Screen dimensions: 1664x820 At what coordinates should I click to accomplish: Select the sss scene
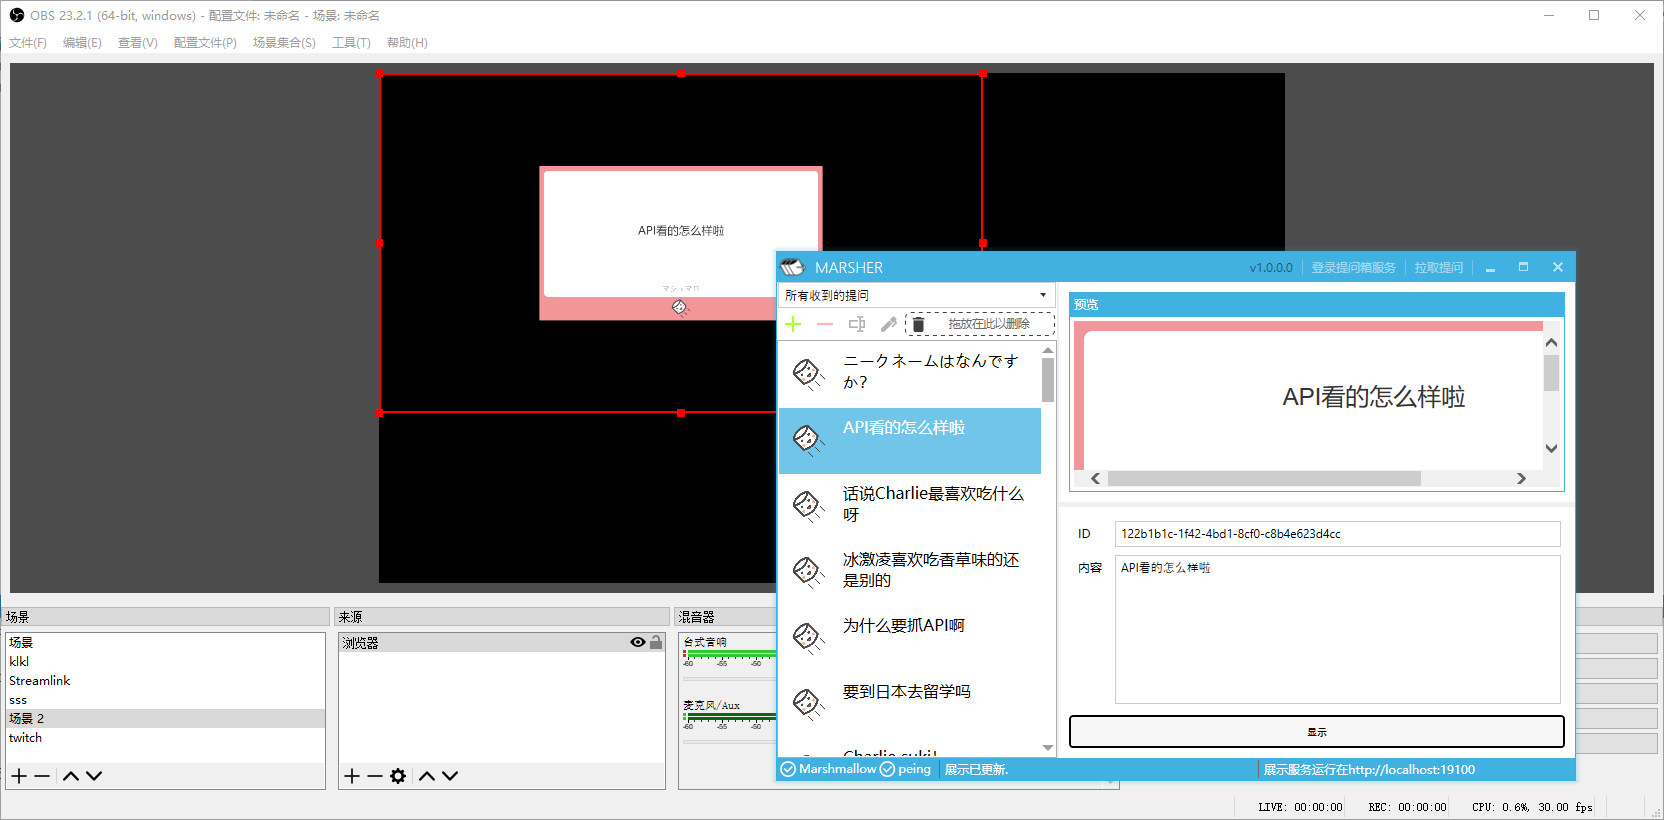[164, 700]
